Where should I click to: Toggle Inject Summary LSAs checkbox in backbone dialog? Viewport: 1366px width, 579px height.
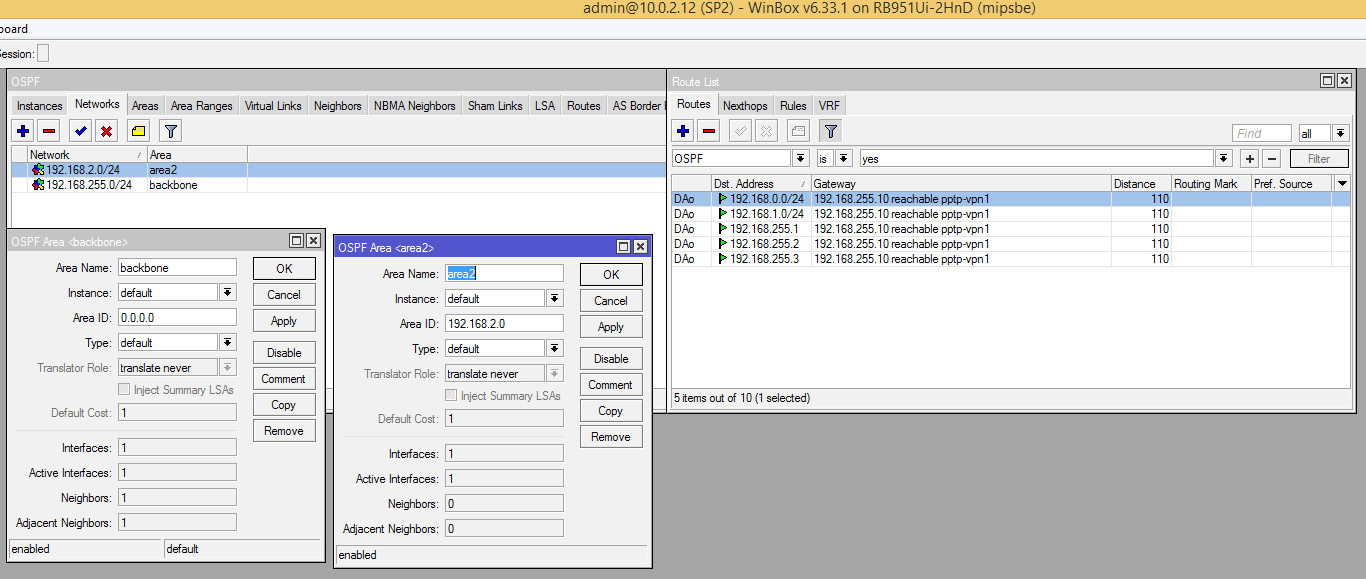pyautogui.click(x=125, y=390)
